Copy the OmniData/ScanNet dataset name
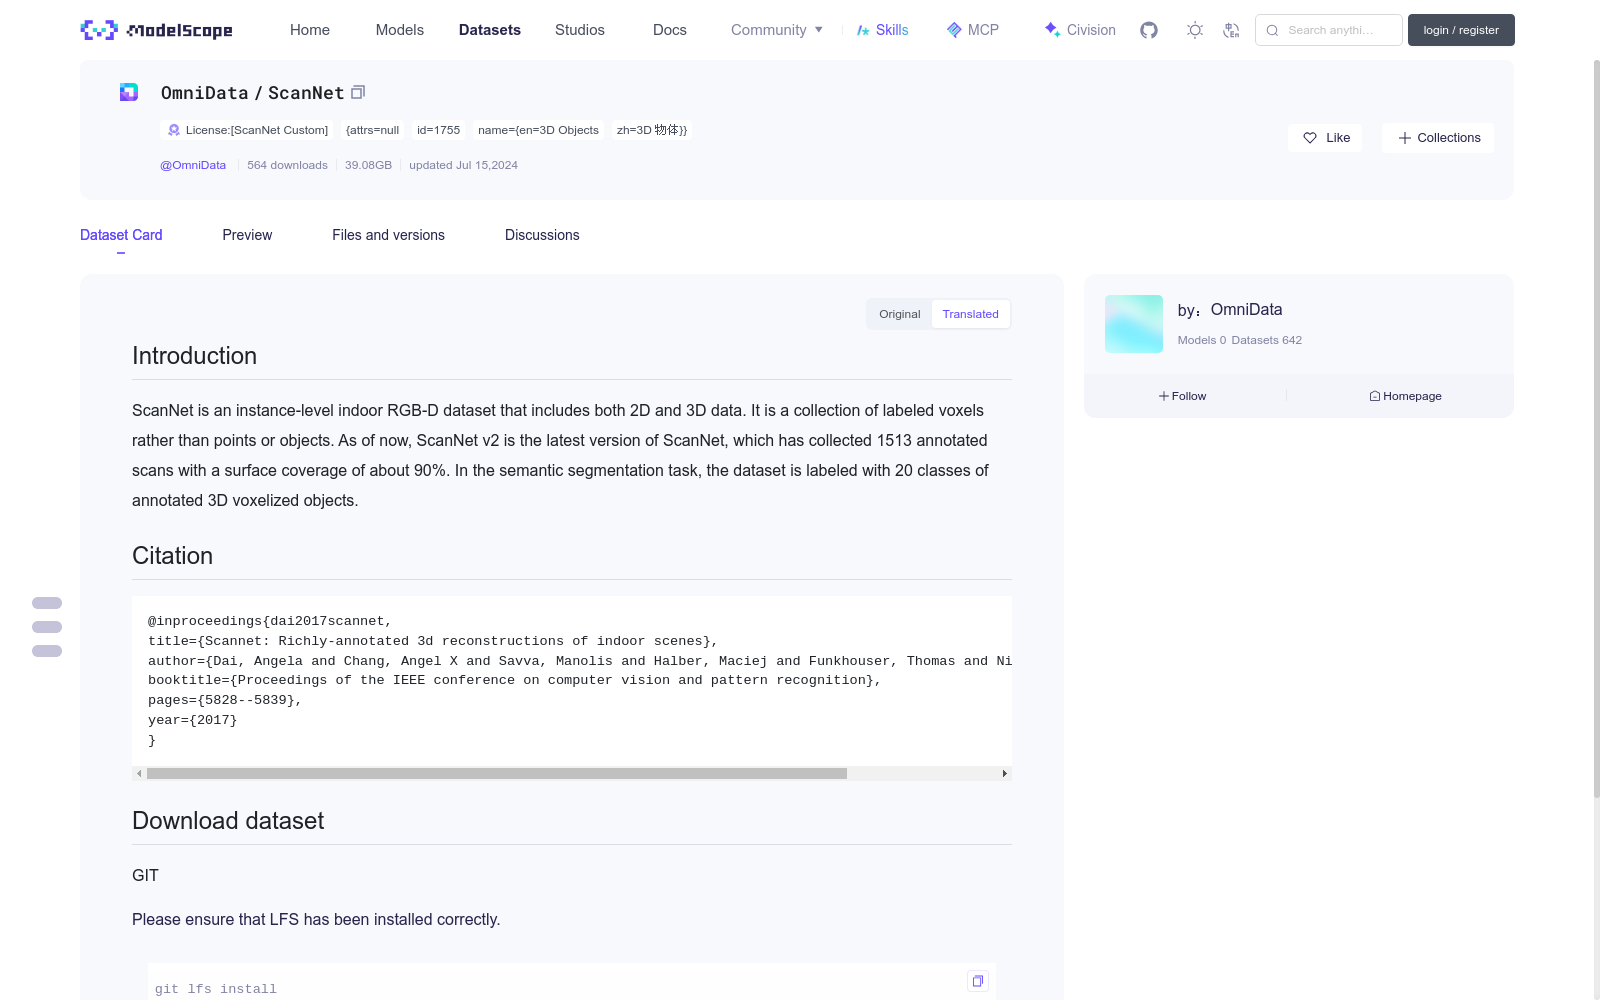 click(358, 92)
